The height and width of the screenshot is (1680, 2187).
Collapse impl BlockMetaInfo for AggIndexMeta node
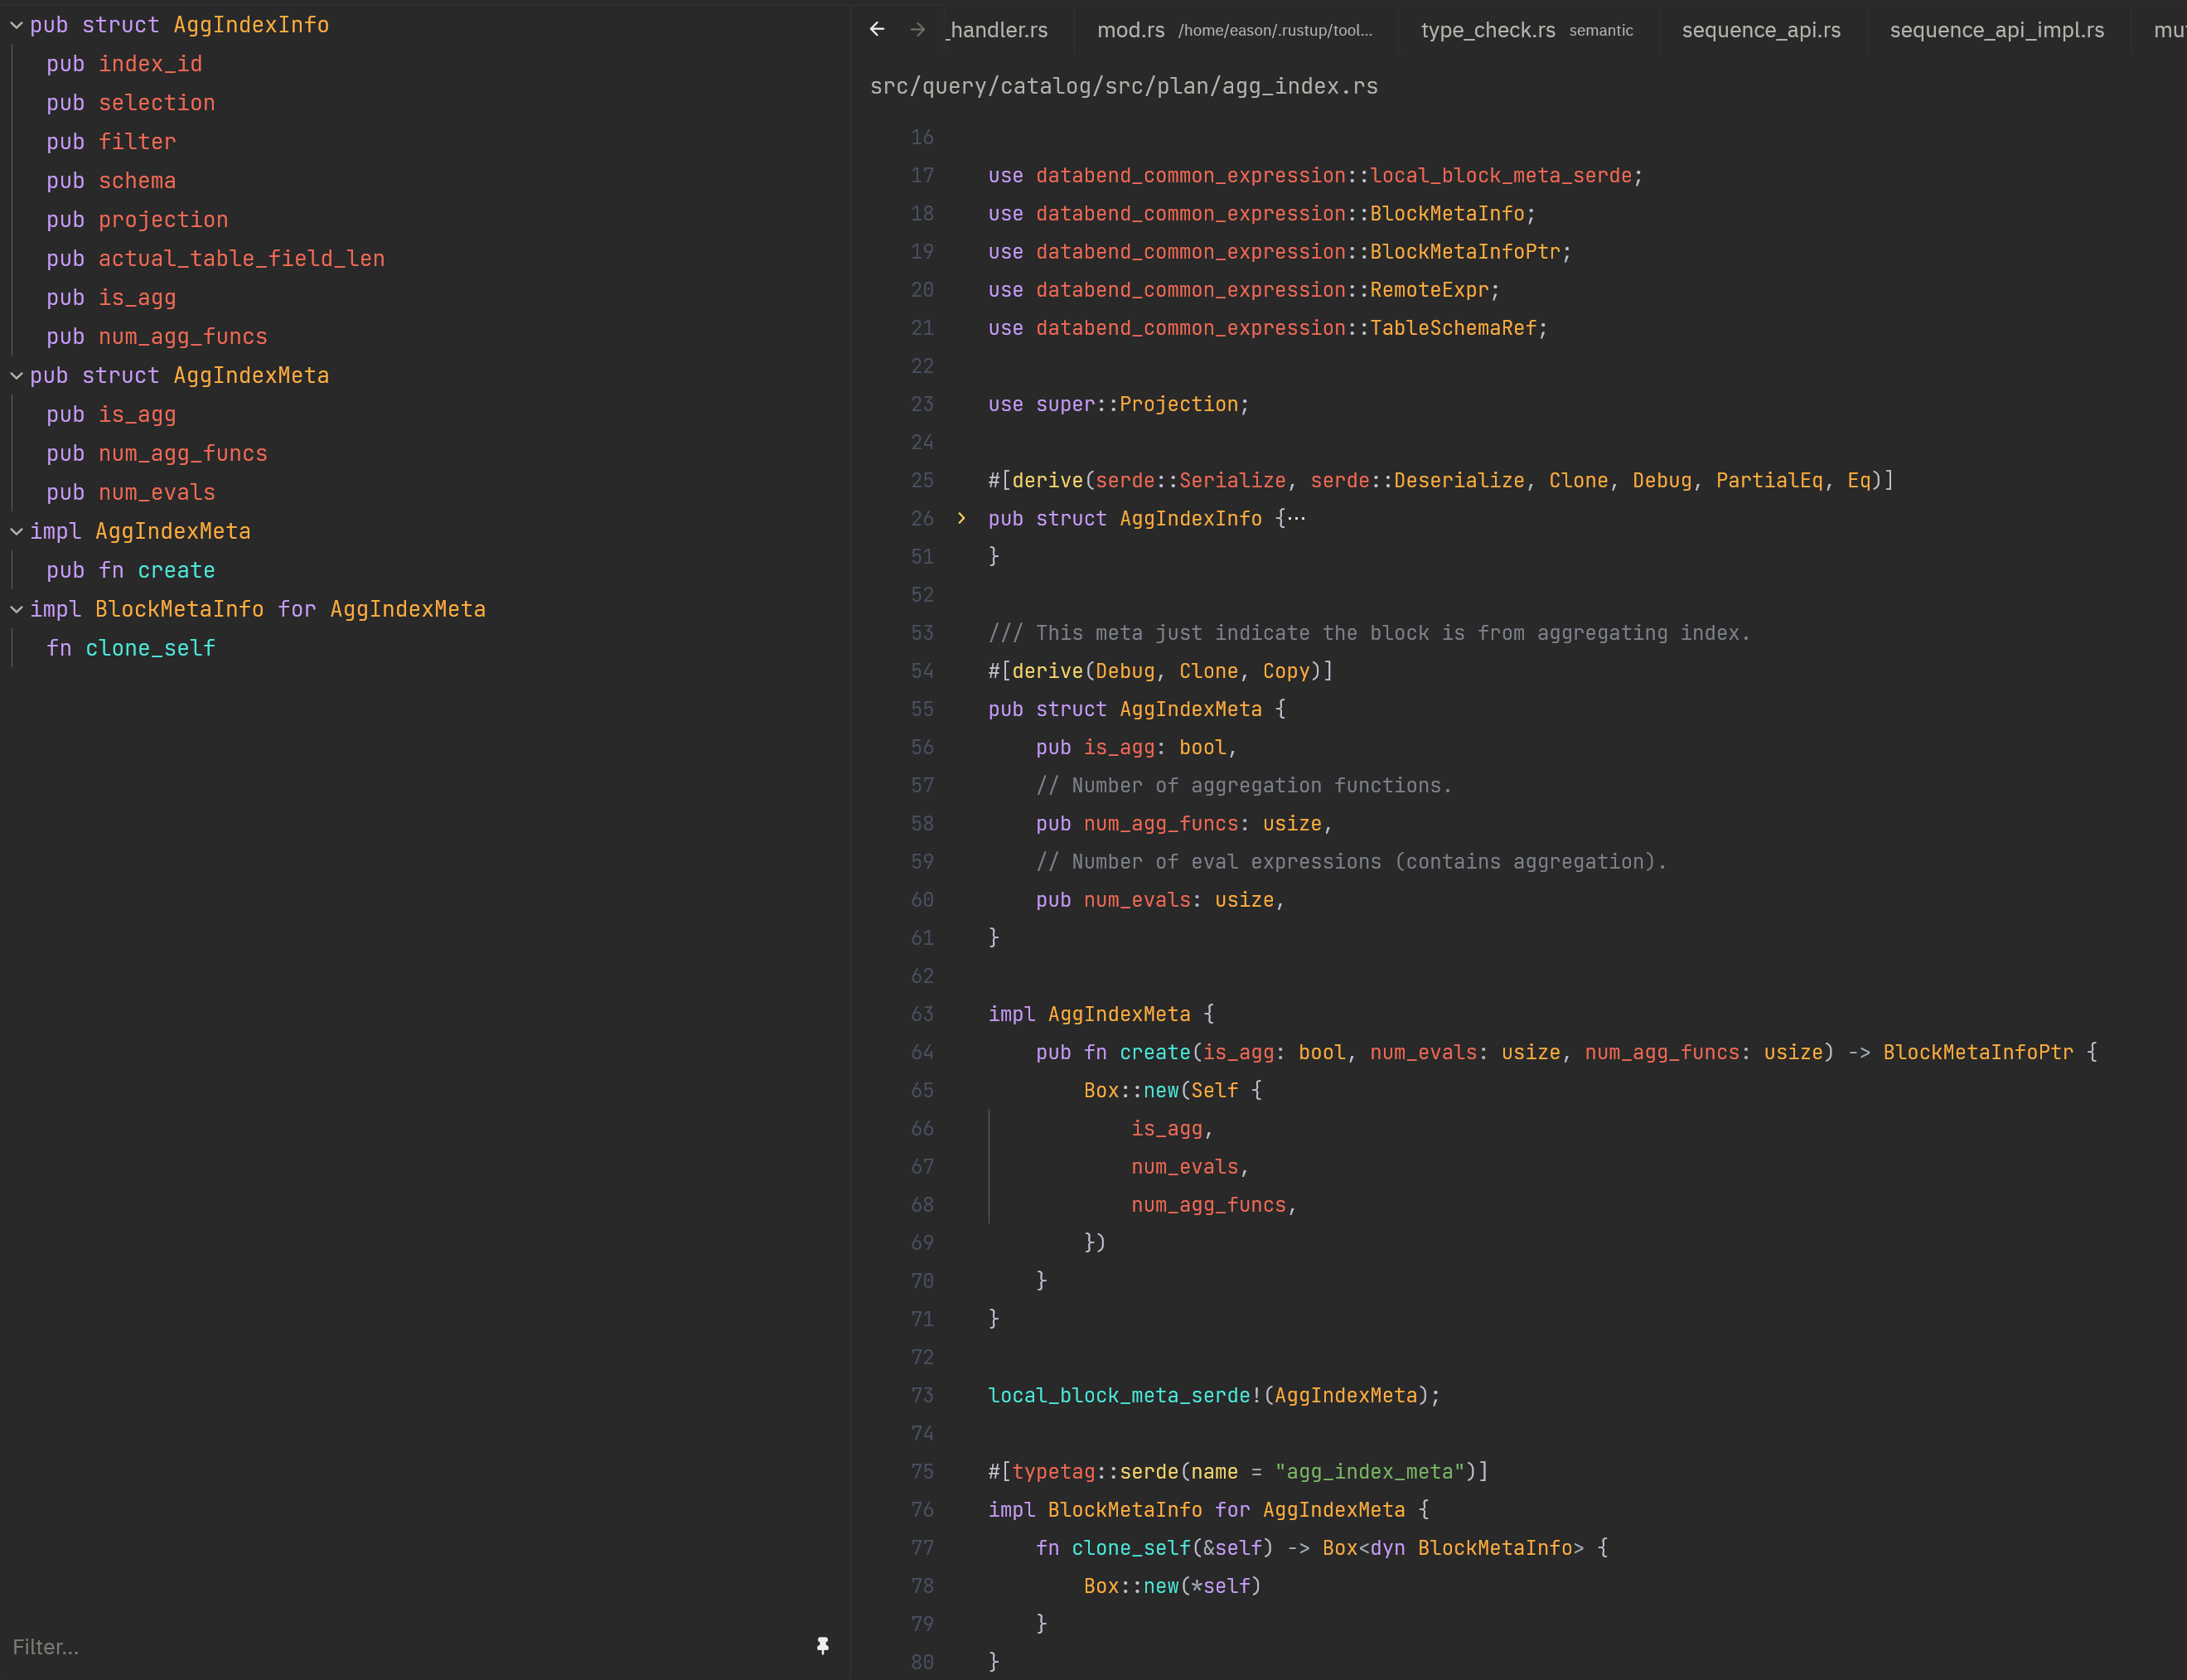coord(17,609)
